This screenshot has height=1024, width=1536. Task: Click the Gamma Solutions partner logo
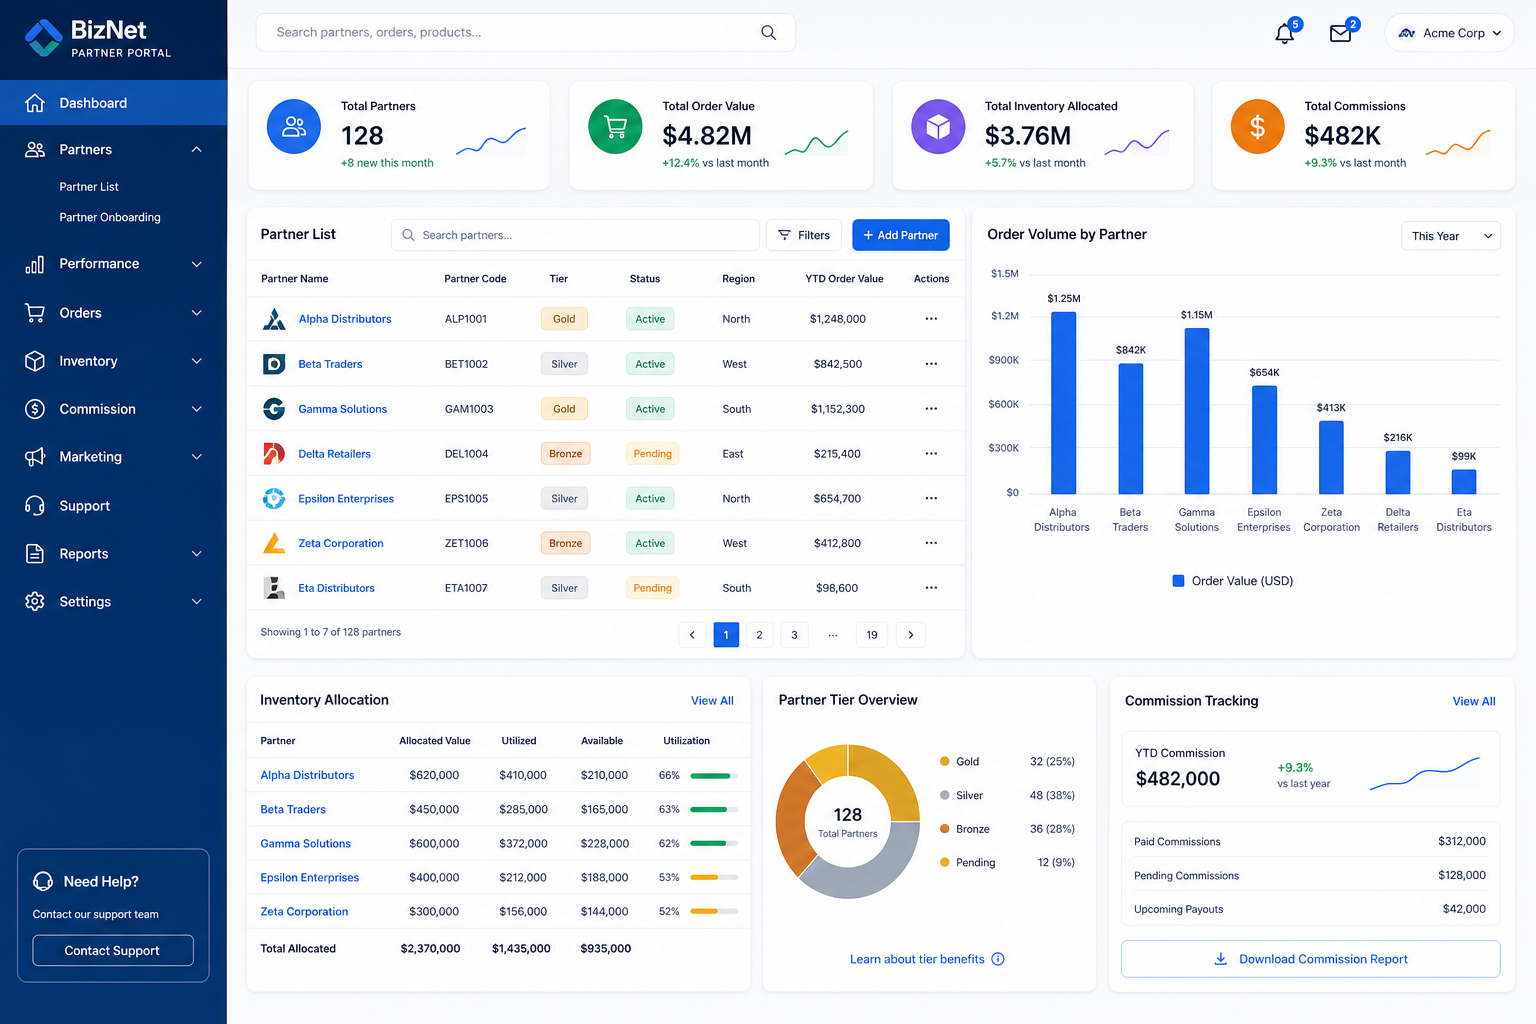(274, 409)
